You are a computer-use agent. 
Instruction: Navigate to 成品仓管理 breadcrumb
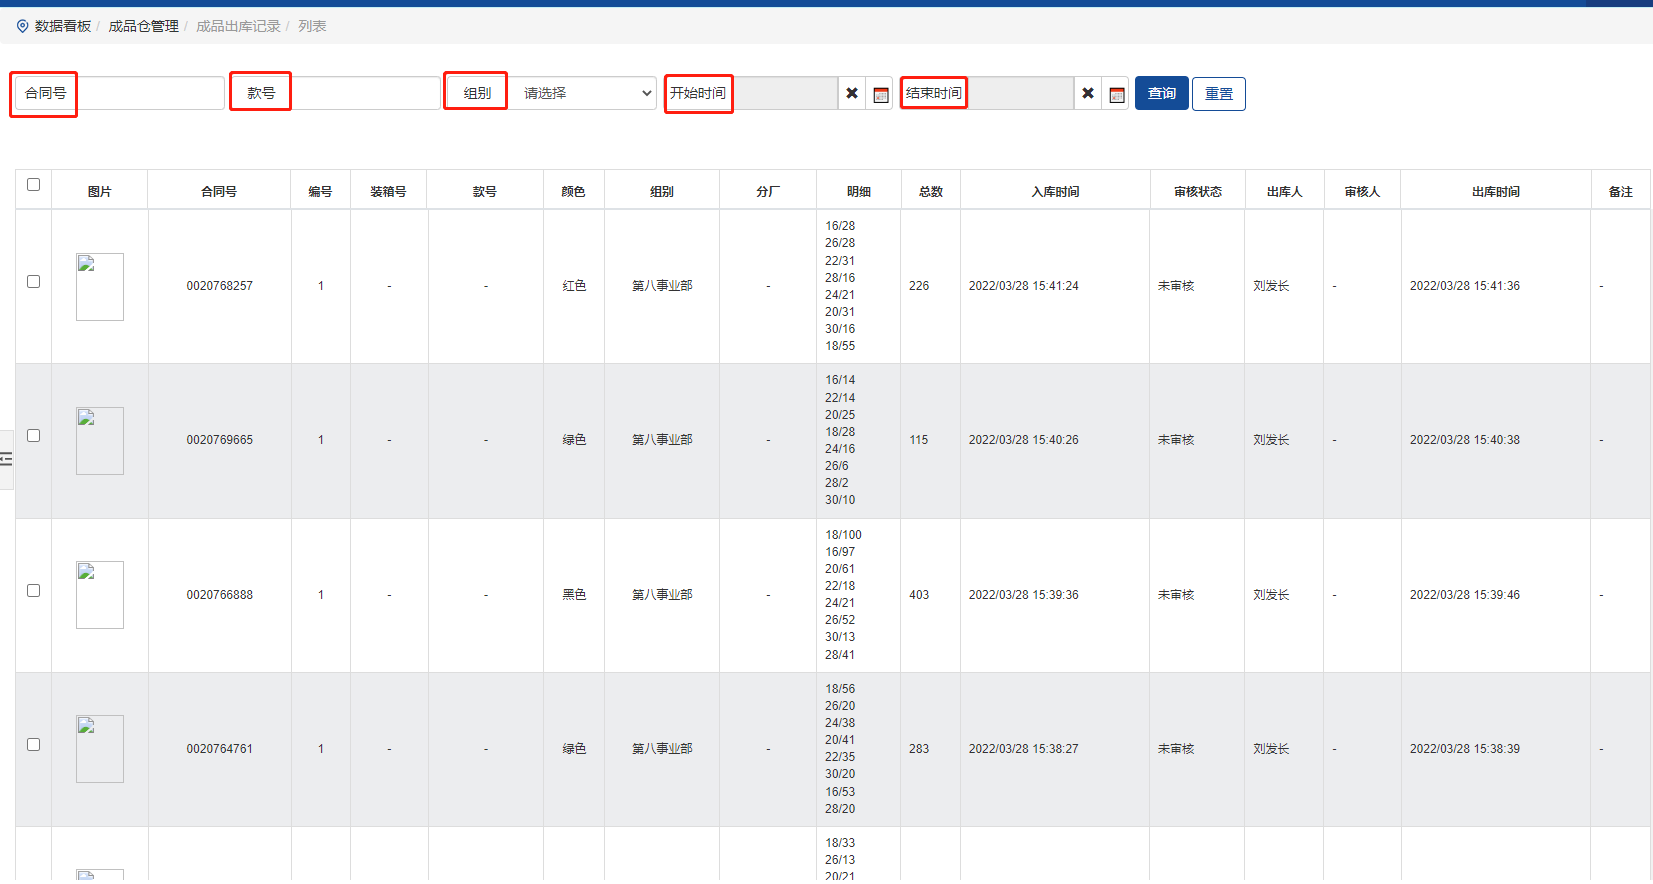pos(143,26)
